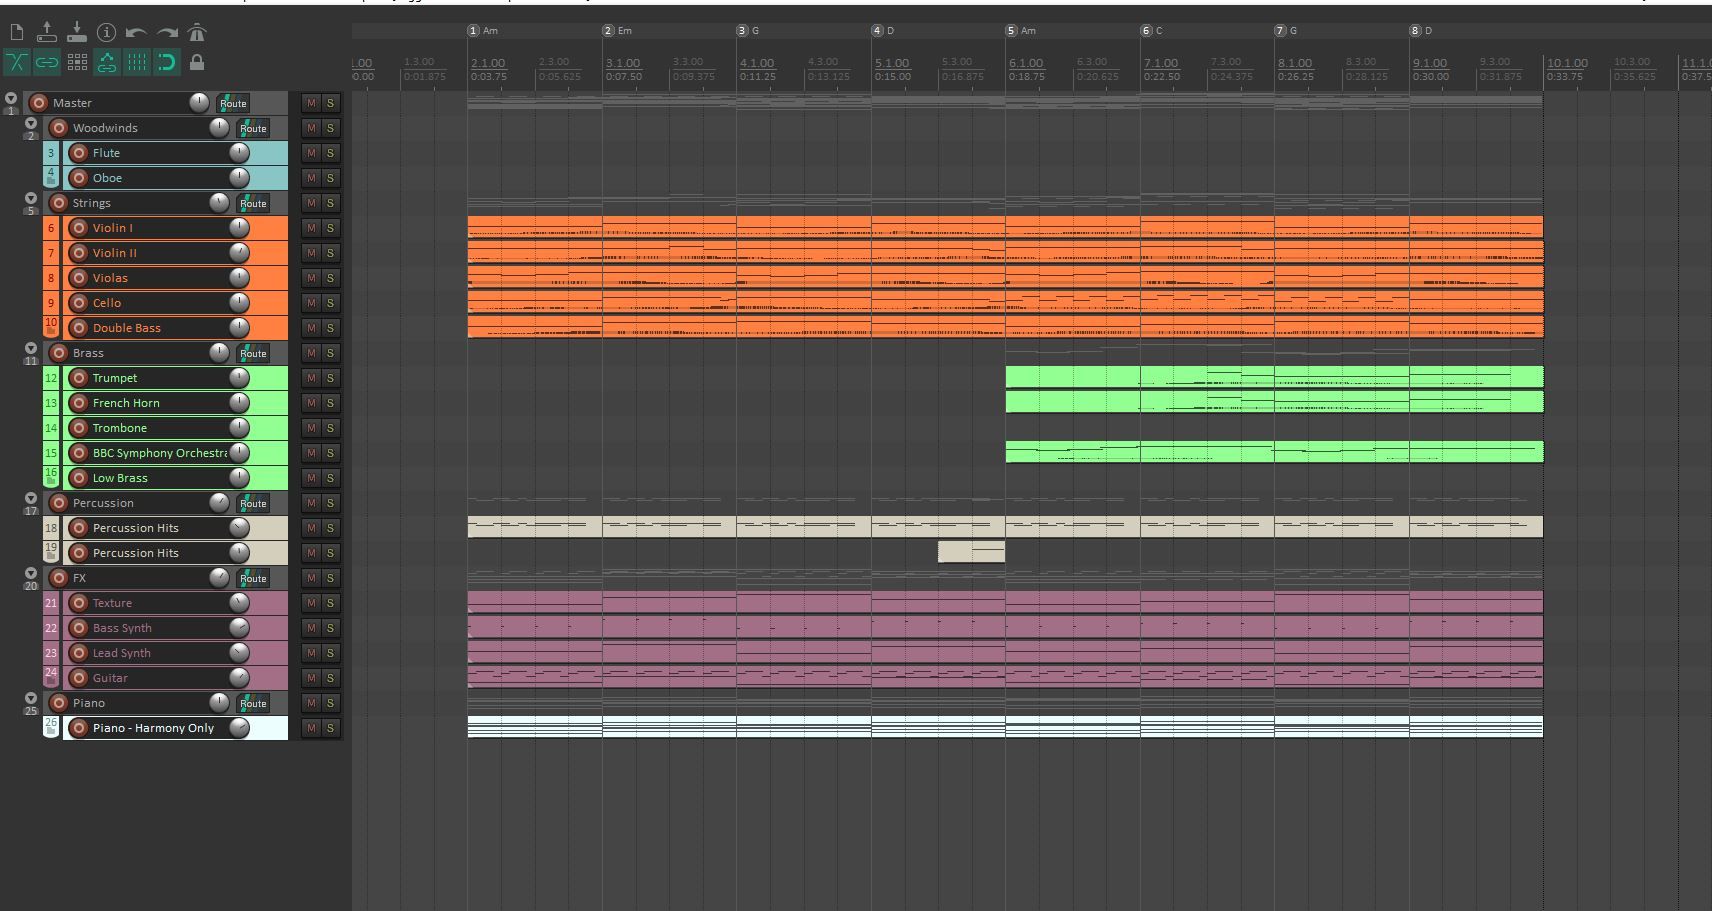Record-arm the Oboe track
Screen dimensions: 1712x911
click(79, 177)
